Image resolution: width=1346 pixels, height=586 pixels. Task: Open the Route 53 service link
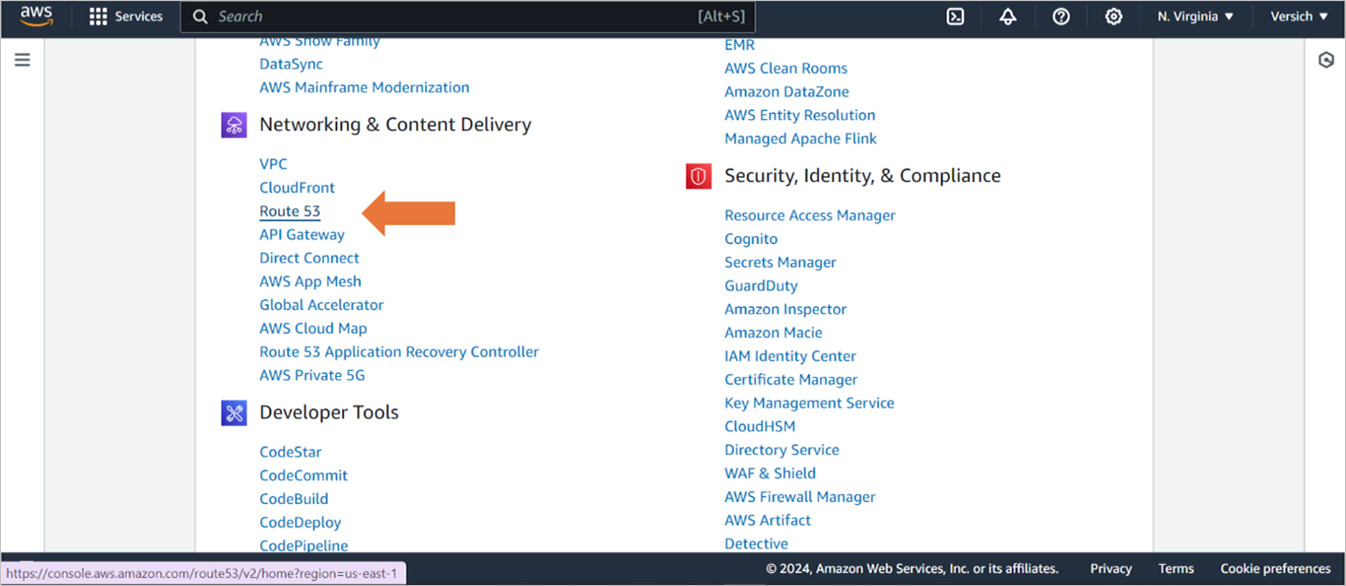click(290, 211)
